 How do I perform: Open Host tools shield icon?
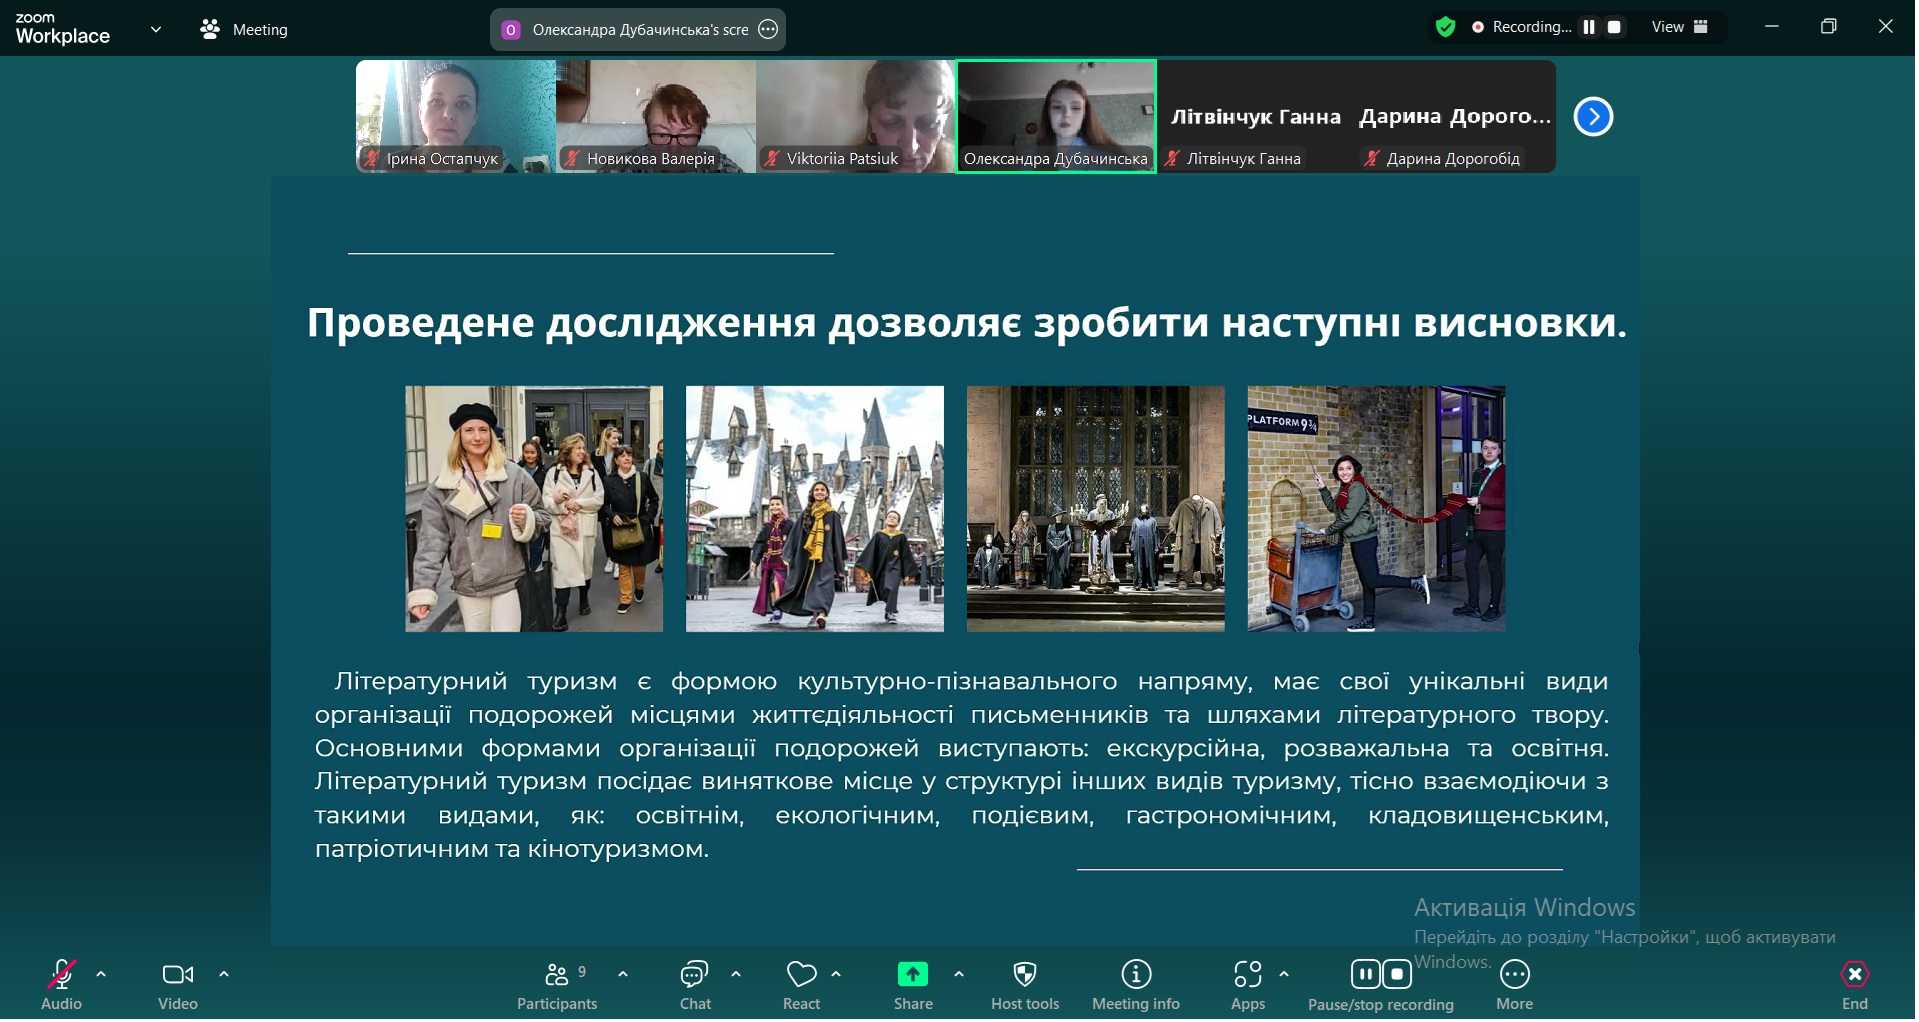[1024, 976]
